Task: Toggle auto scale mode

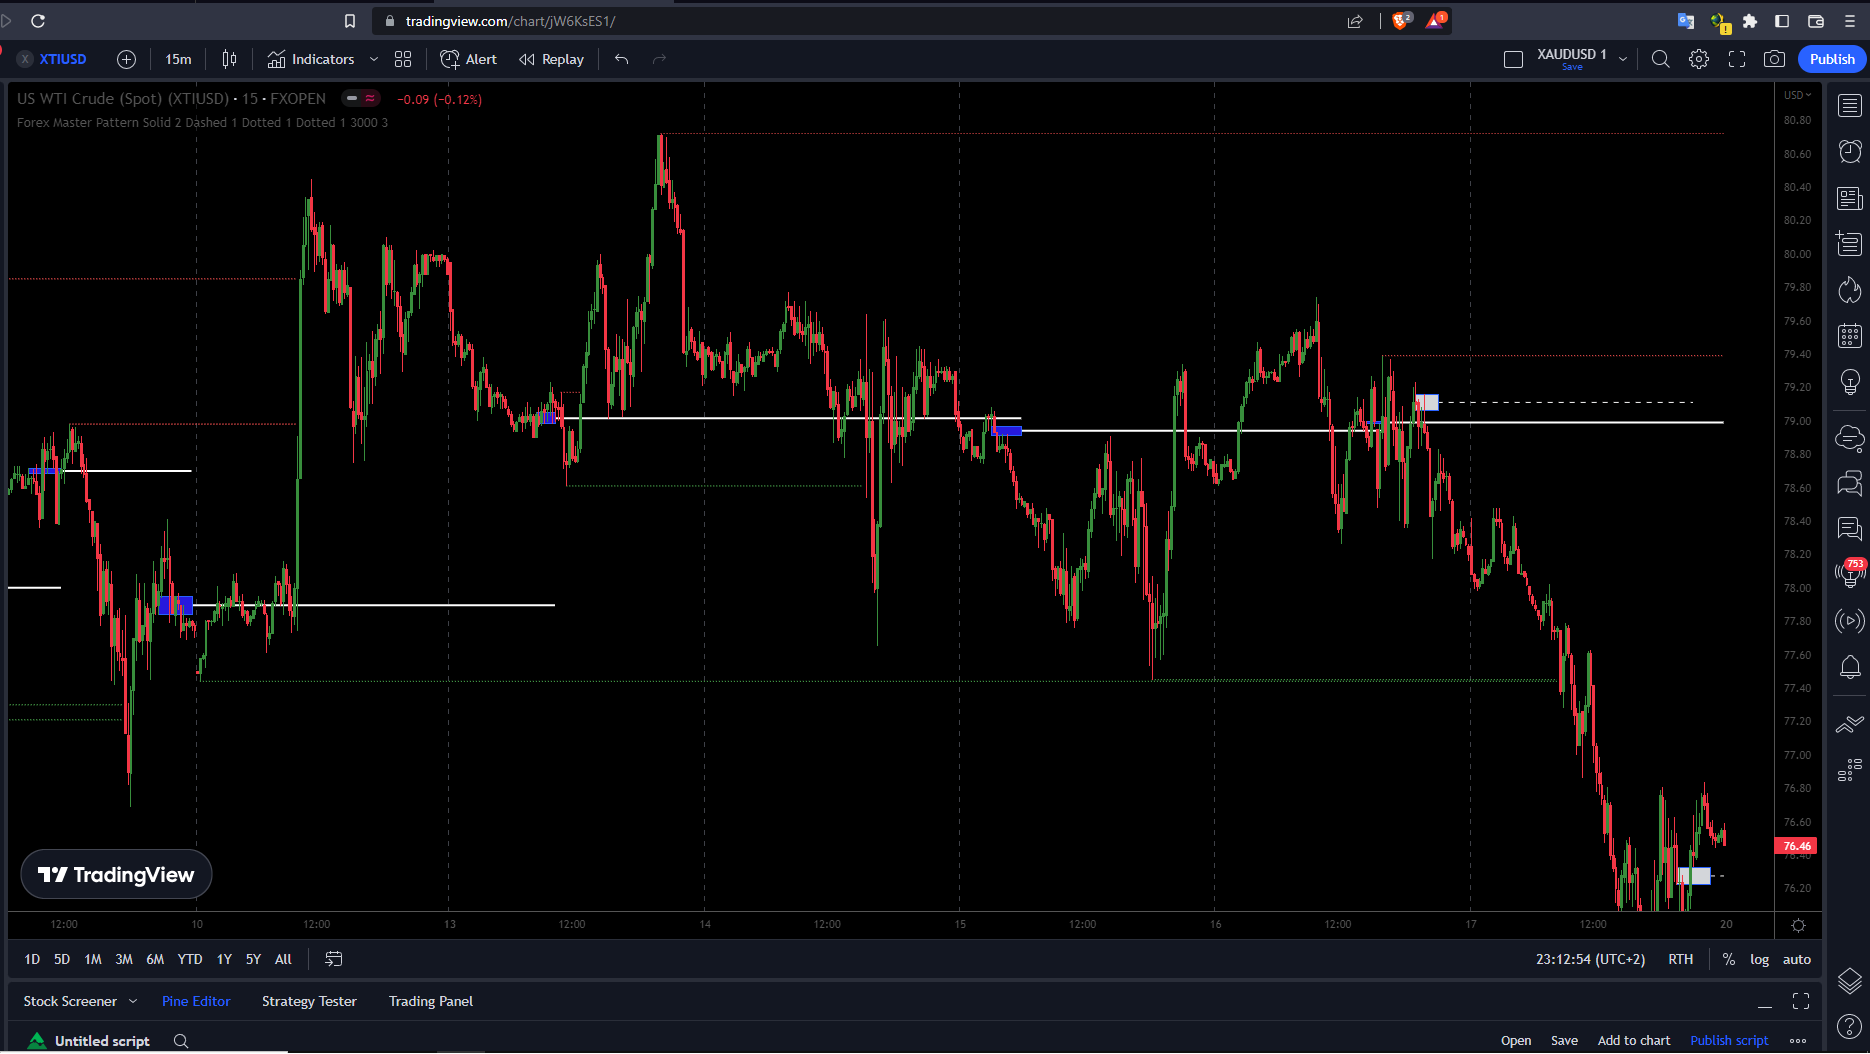Action: pos(1797,959)
